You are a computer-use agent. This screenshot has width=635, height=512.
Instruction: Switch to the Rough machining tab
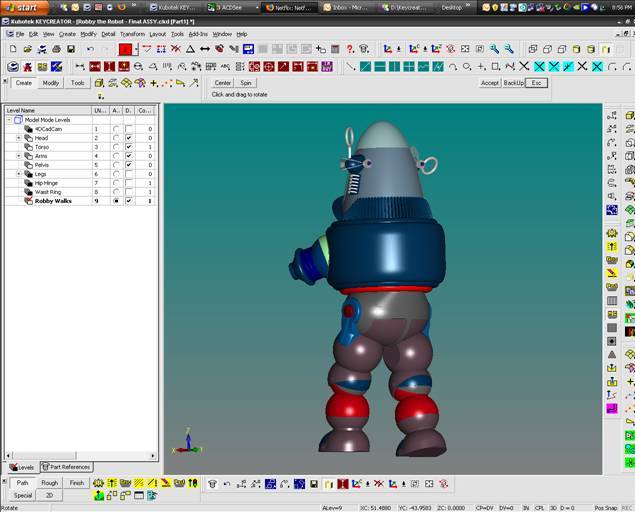(49, 483)
